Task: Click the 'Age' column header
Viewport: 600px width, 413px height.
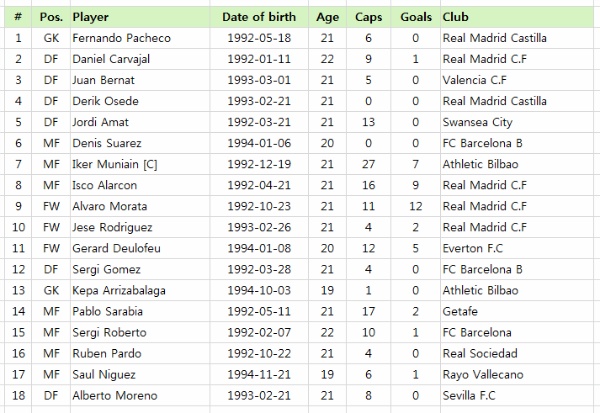Action: click(328, 17)
